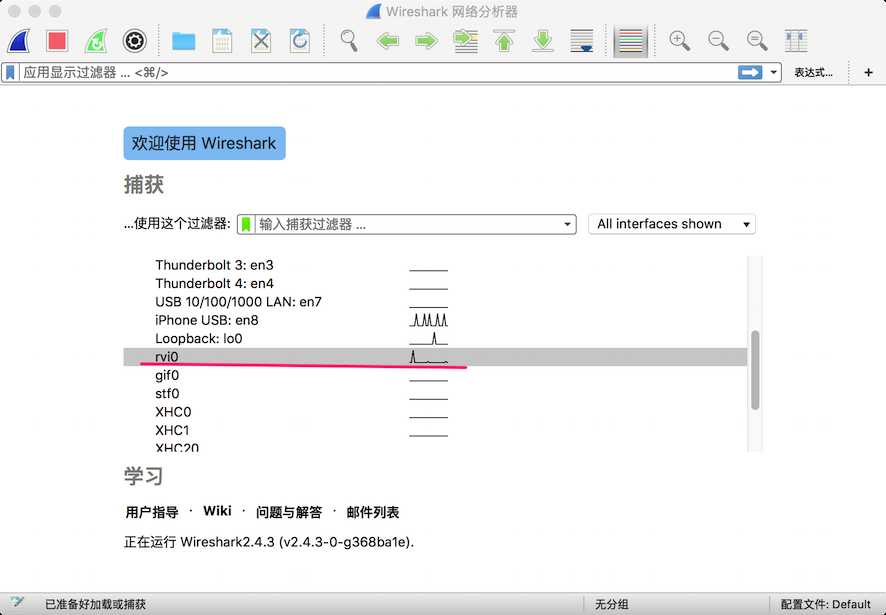This screenshot has height=615, width=886.
Task: Zoom in on packet text
Action: pyautogui.click(x=679, y=41)
